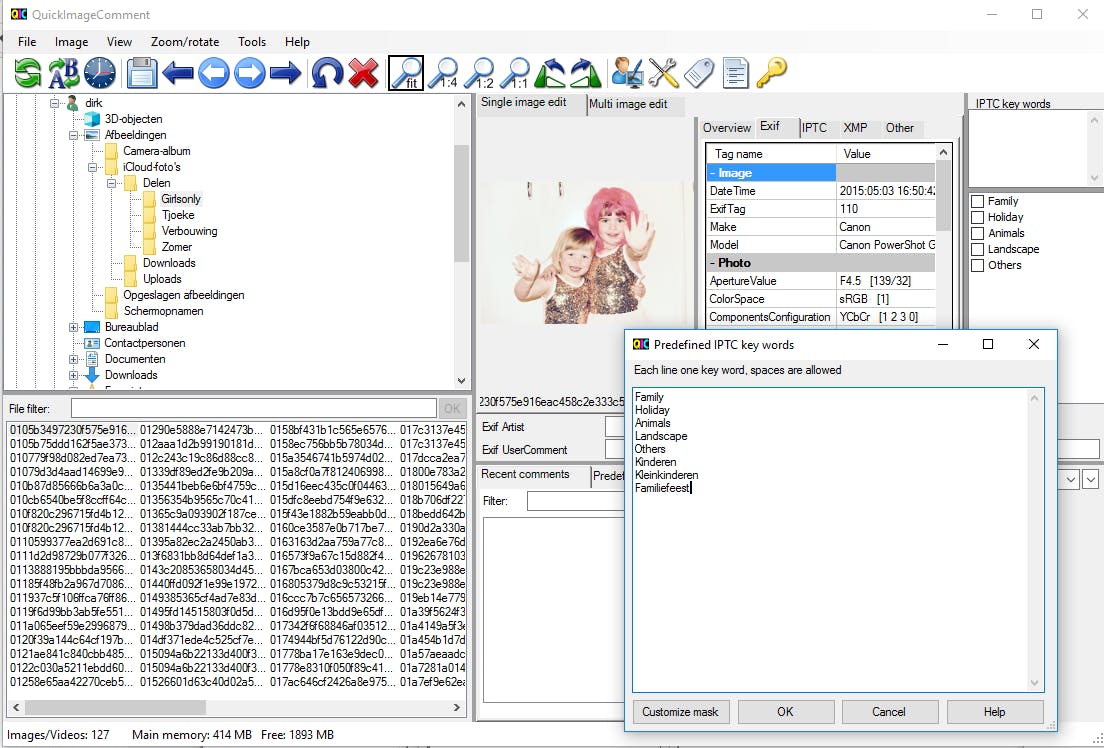Click the red X delete icon
1104x748 pixels.
click(363, 73)
